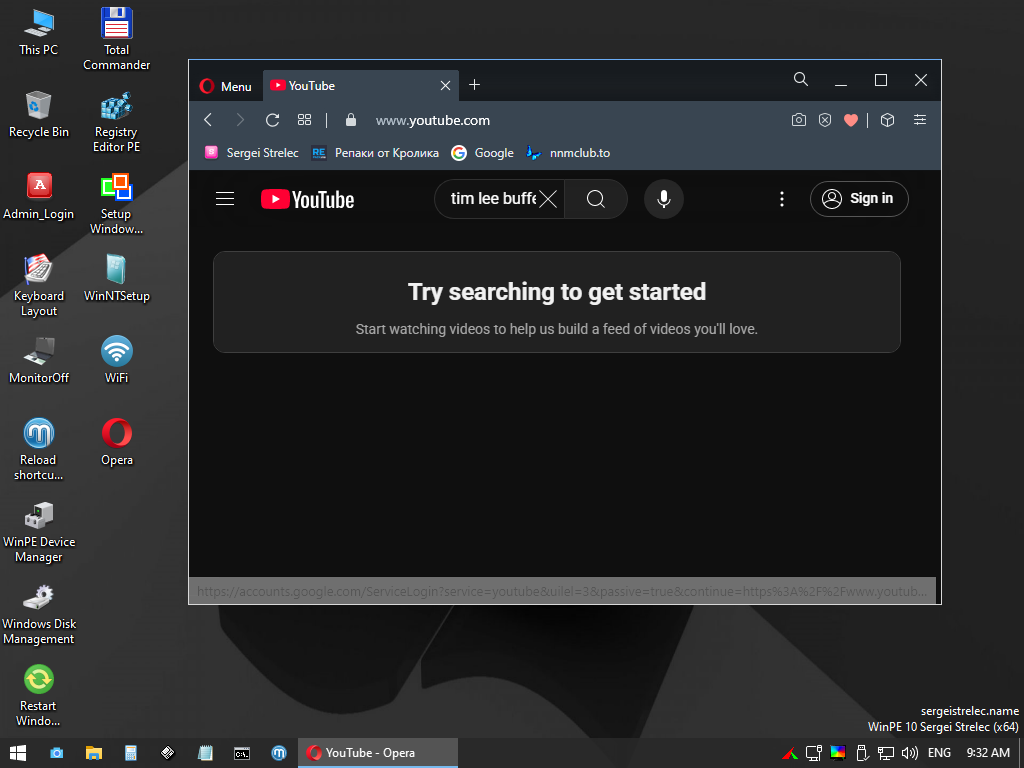1024x768 pixels.
Task: Open the Windows Start button
Action: pos(18,753)
